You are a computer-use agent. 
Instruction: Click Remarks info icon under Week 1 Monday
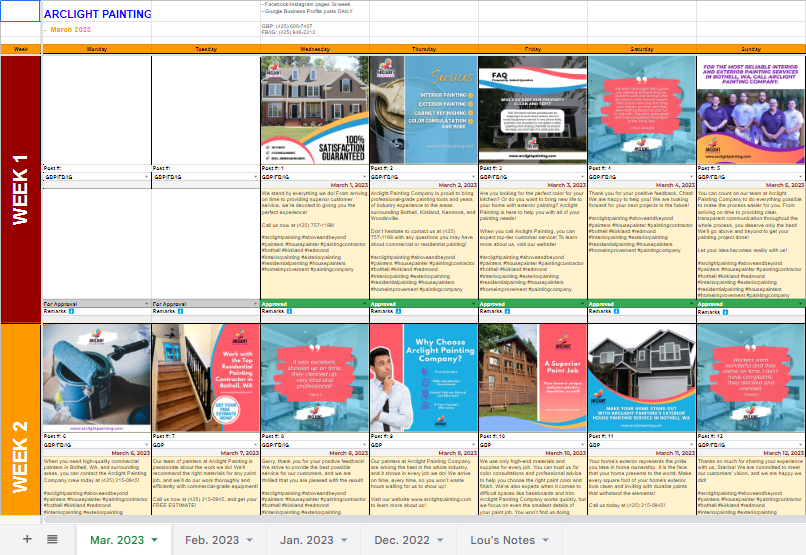(x=71, y=311)
